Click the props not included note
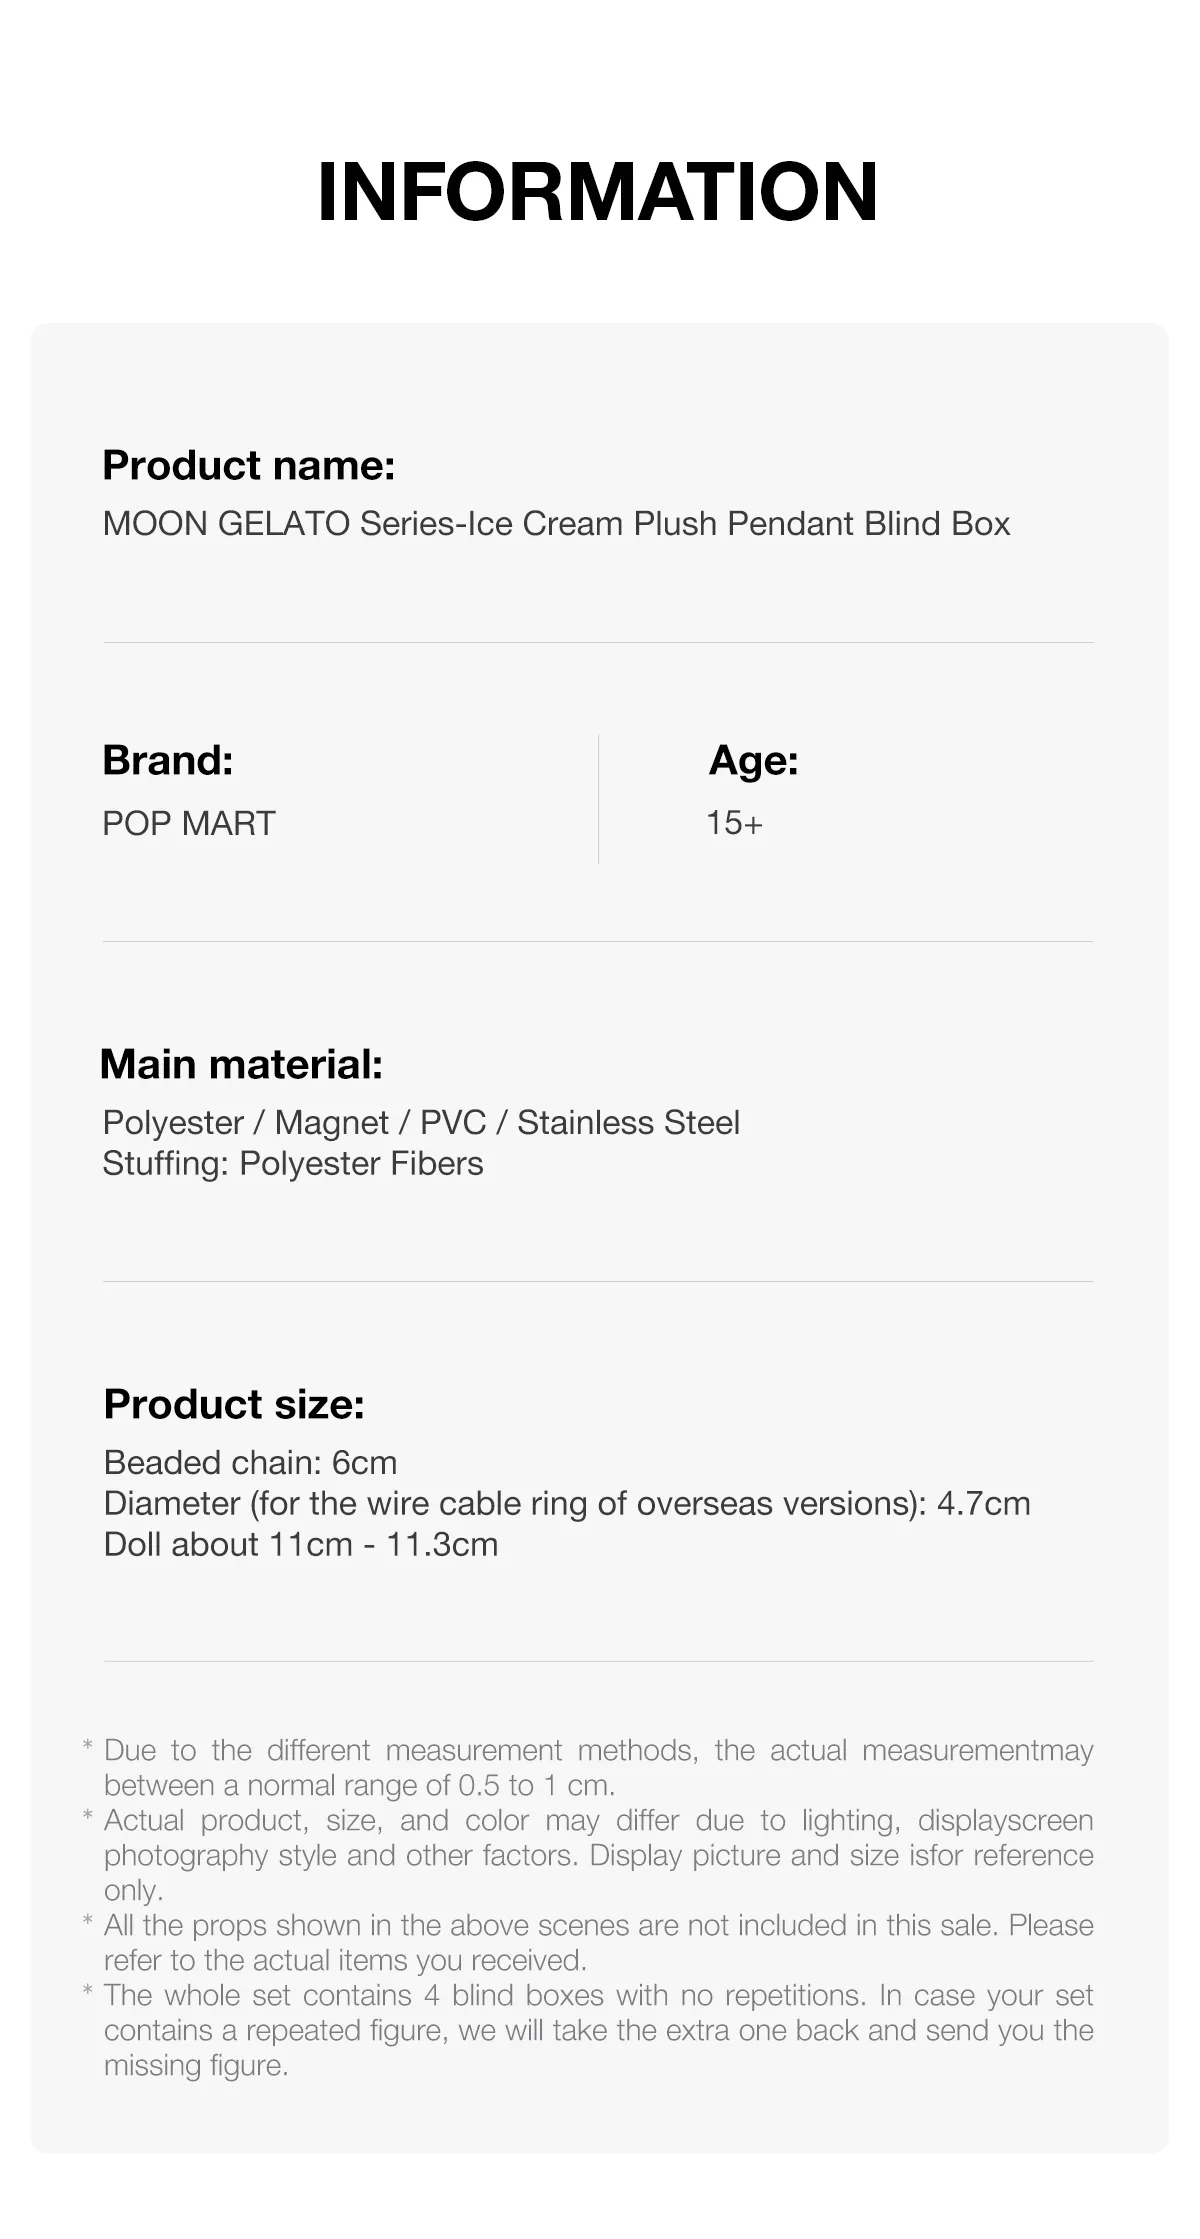This screenshot has width=1200, height=2239. [x=598, y=1942]
